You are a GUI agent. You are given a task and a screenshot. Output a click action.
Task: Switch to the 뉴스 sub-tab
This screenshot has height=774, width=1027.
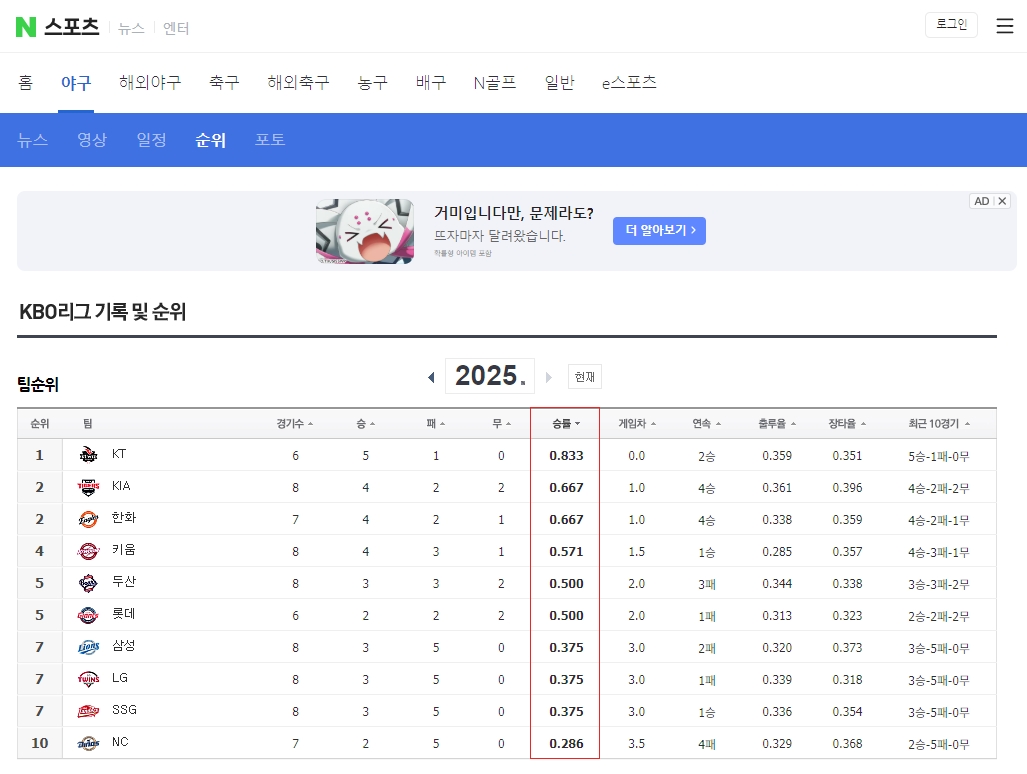click(x=33, y=139)
